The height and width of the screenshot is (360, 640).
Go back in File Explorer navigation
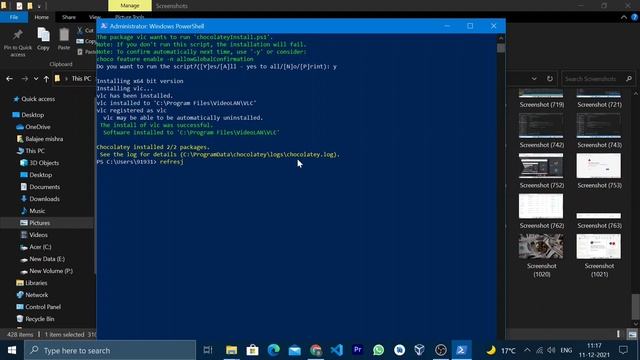pyautogui.click(x=9, y=79)
